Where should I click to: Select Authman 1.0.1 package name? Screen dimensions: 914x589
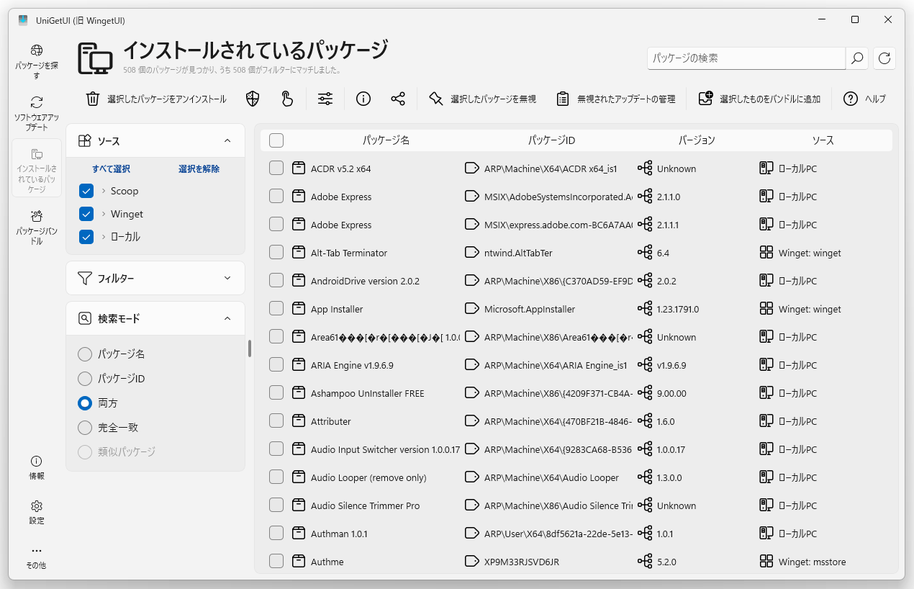click(x=339, y=534)
